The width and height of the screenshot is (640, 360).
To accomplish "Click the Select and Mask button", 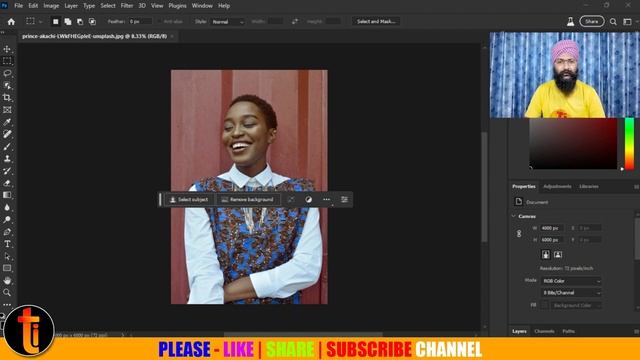I will tap(376, 21).
